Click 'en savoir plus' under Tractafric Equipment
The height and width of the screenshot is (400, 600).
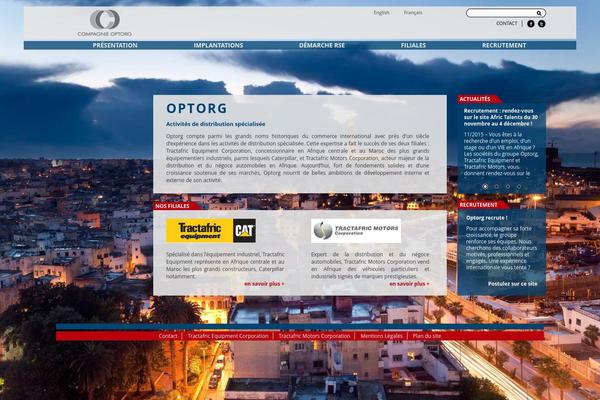pyautogui.click(x=264, y=284)
